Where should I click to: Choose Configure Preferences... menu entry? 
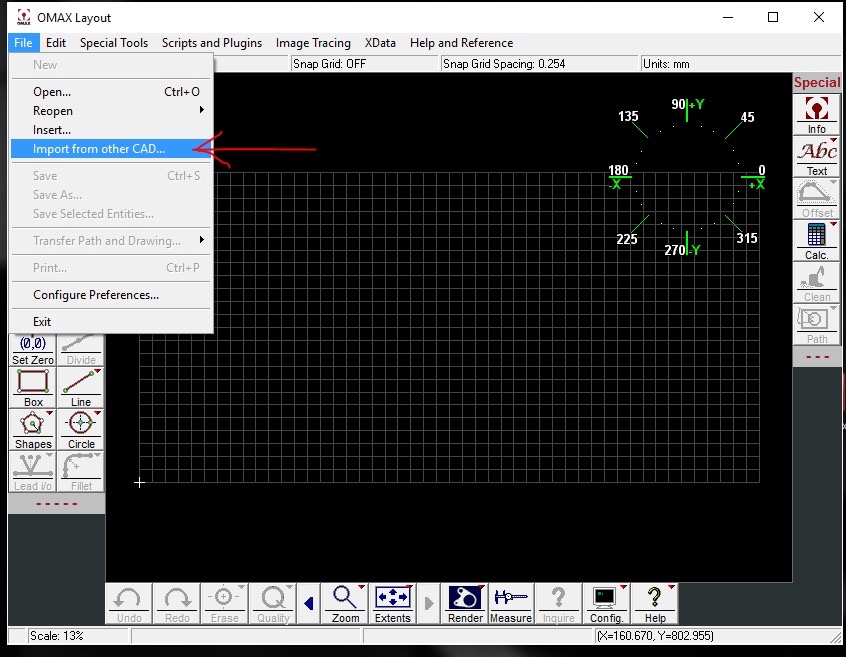(x=112, y=295)
